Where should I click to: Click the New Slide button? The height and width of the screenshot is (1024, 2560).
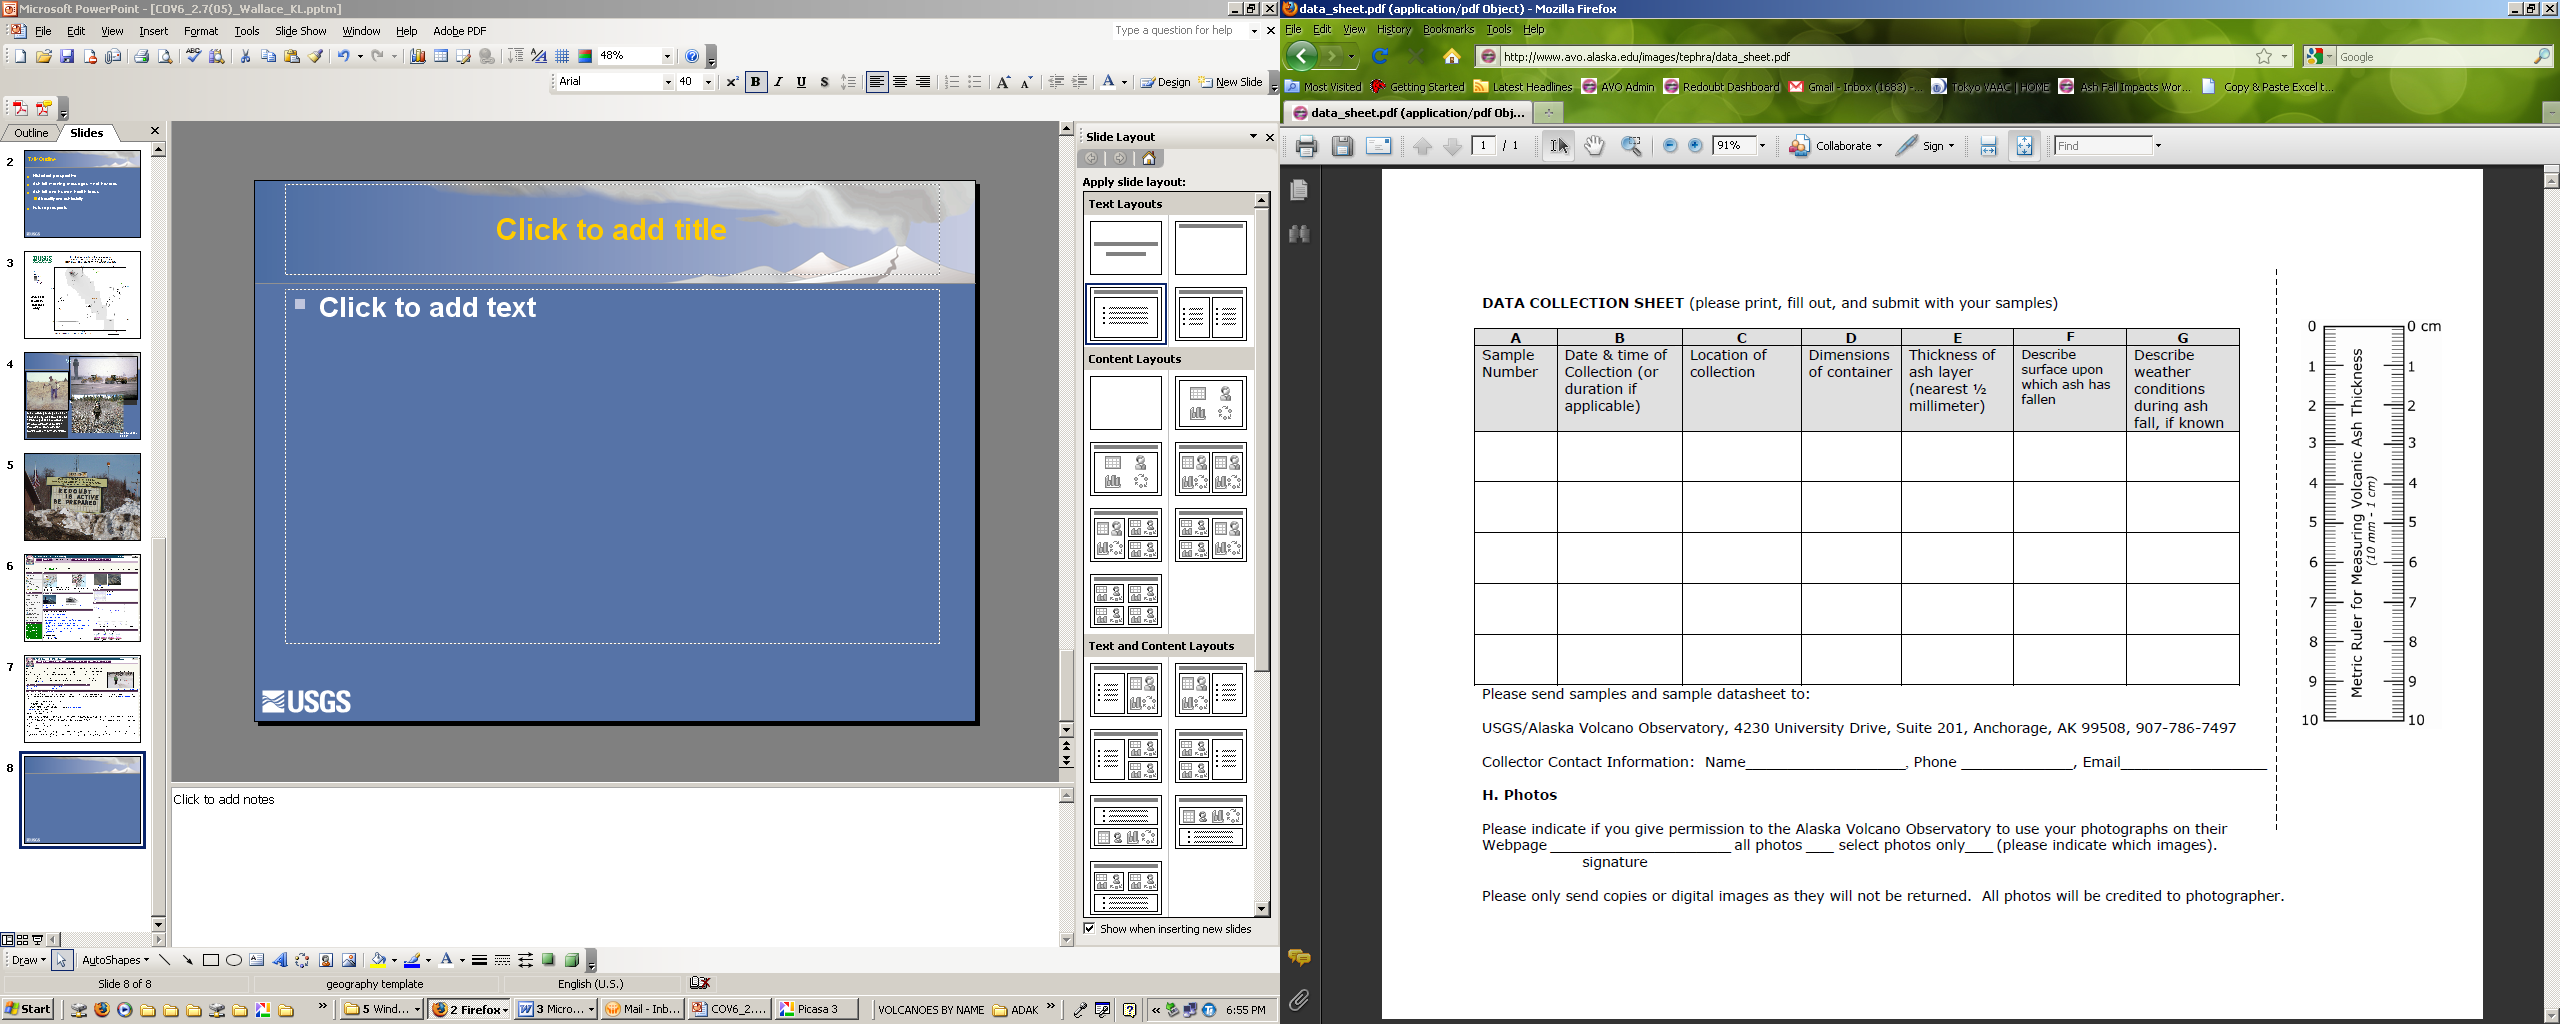(1230, 82)
